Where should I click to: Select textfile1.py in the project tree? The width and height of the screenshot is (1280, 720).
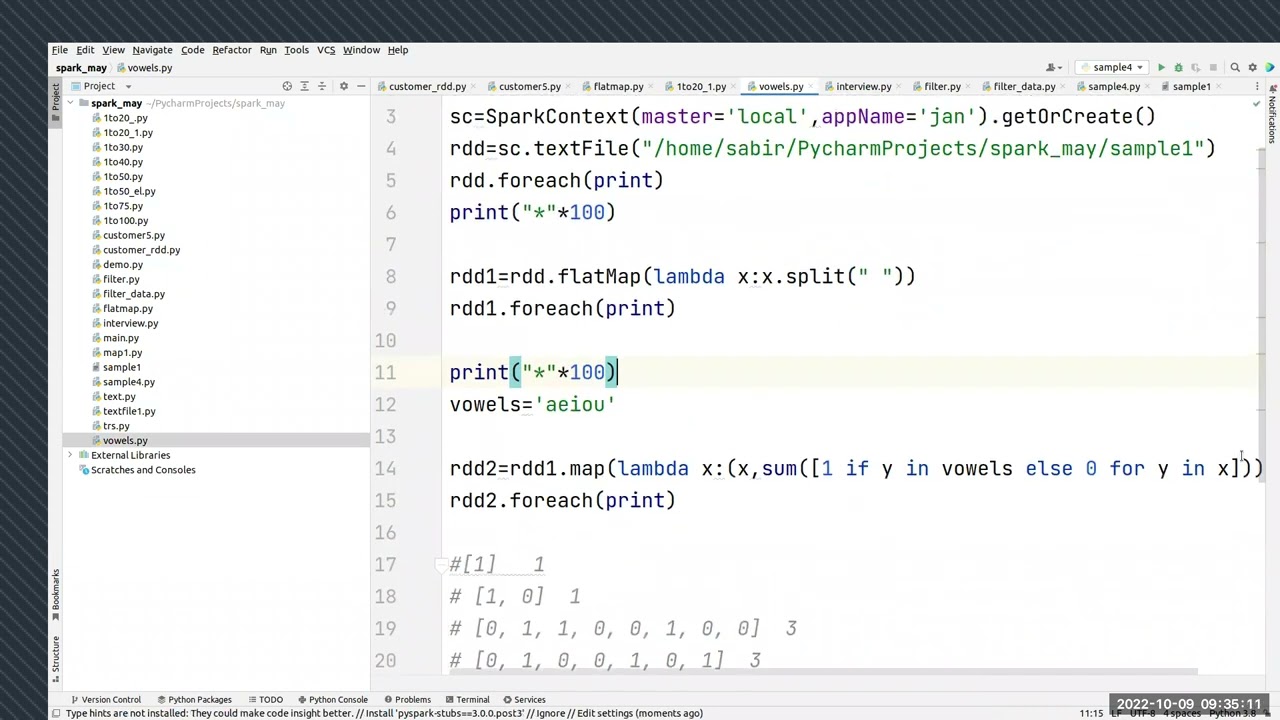(129, 411)
